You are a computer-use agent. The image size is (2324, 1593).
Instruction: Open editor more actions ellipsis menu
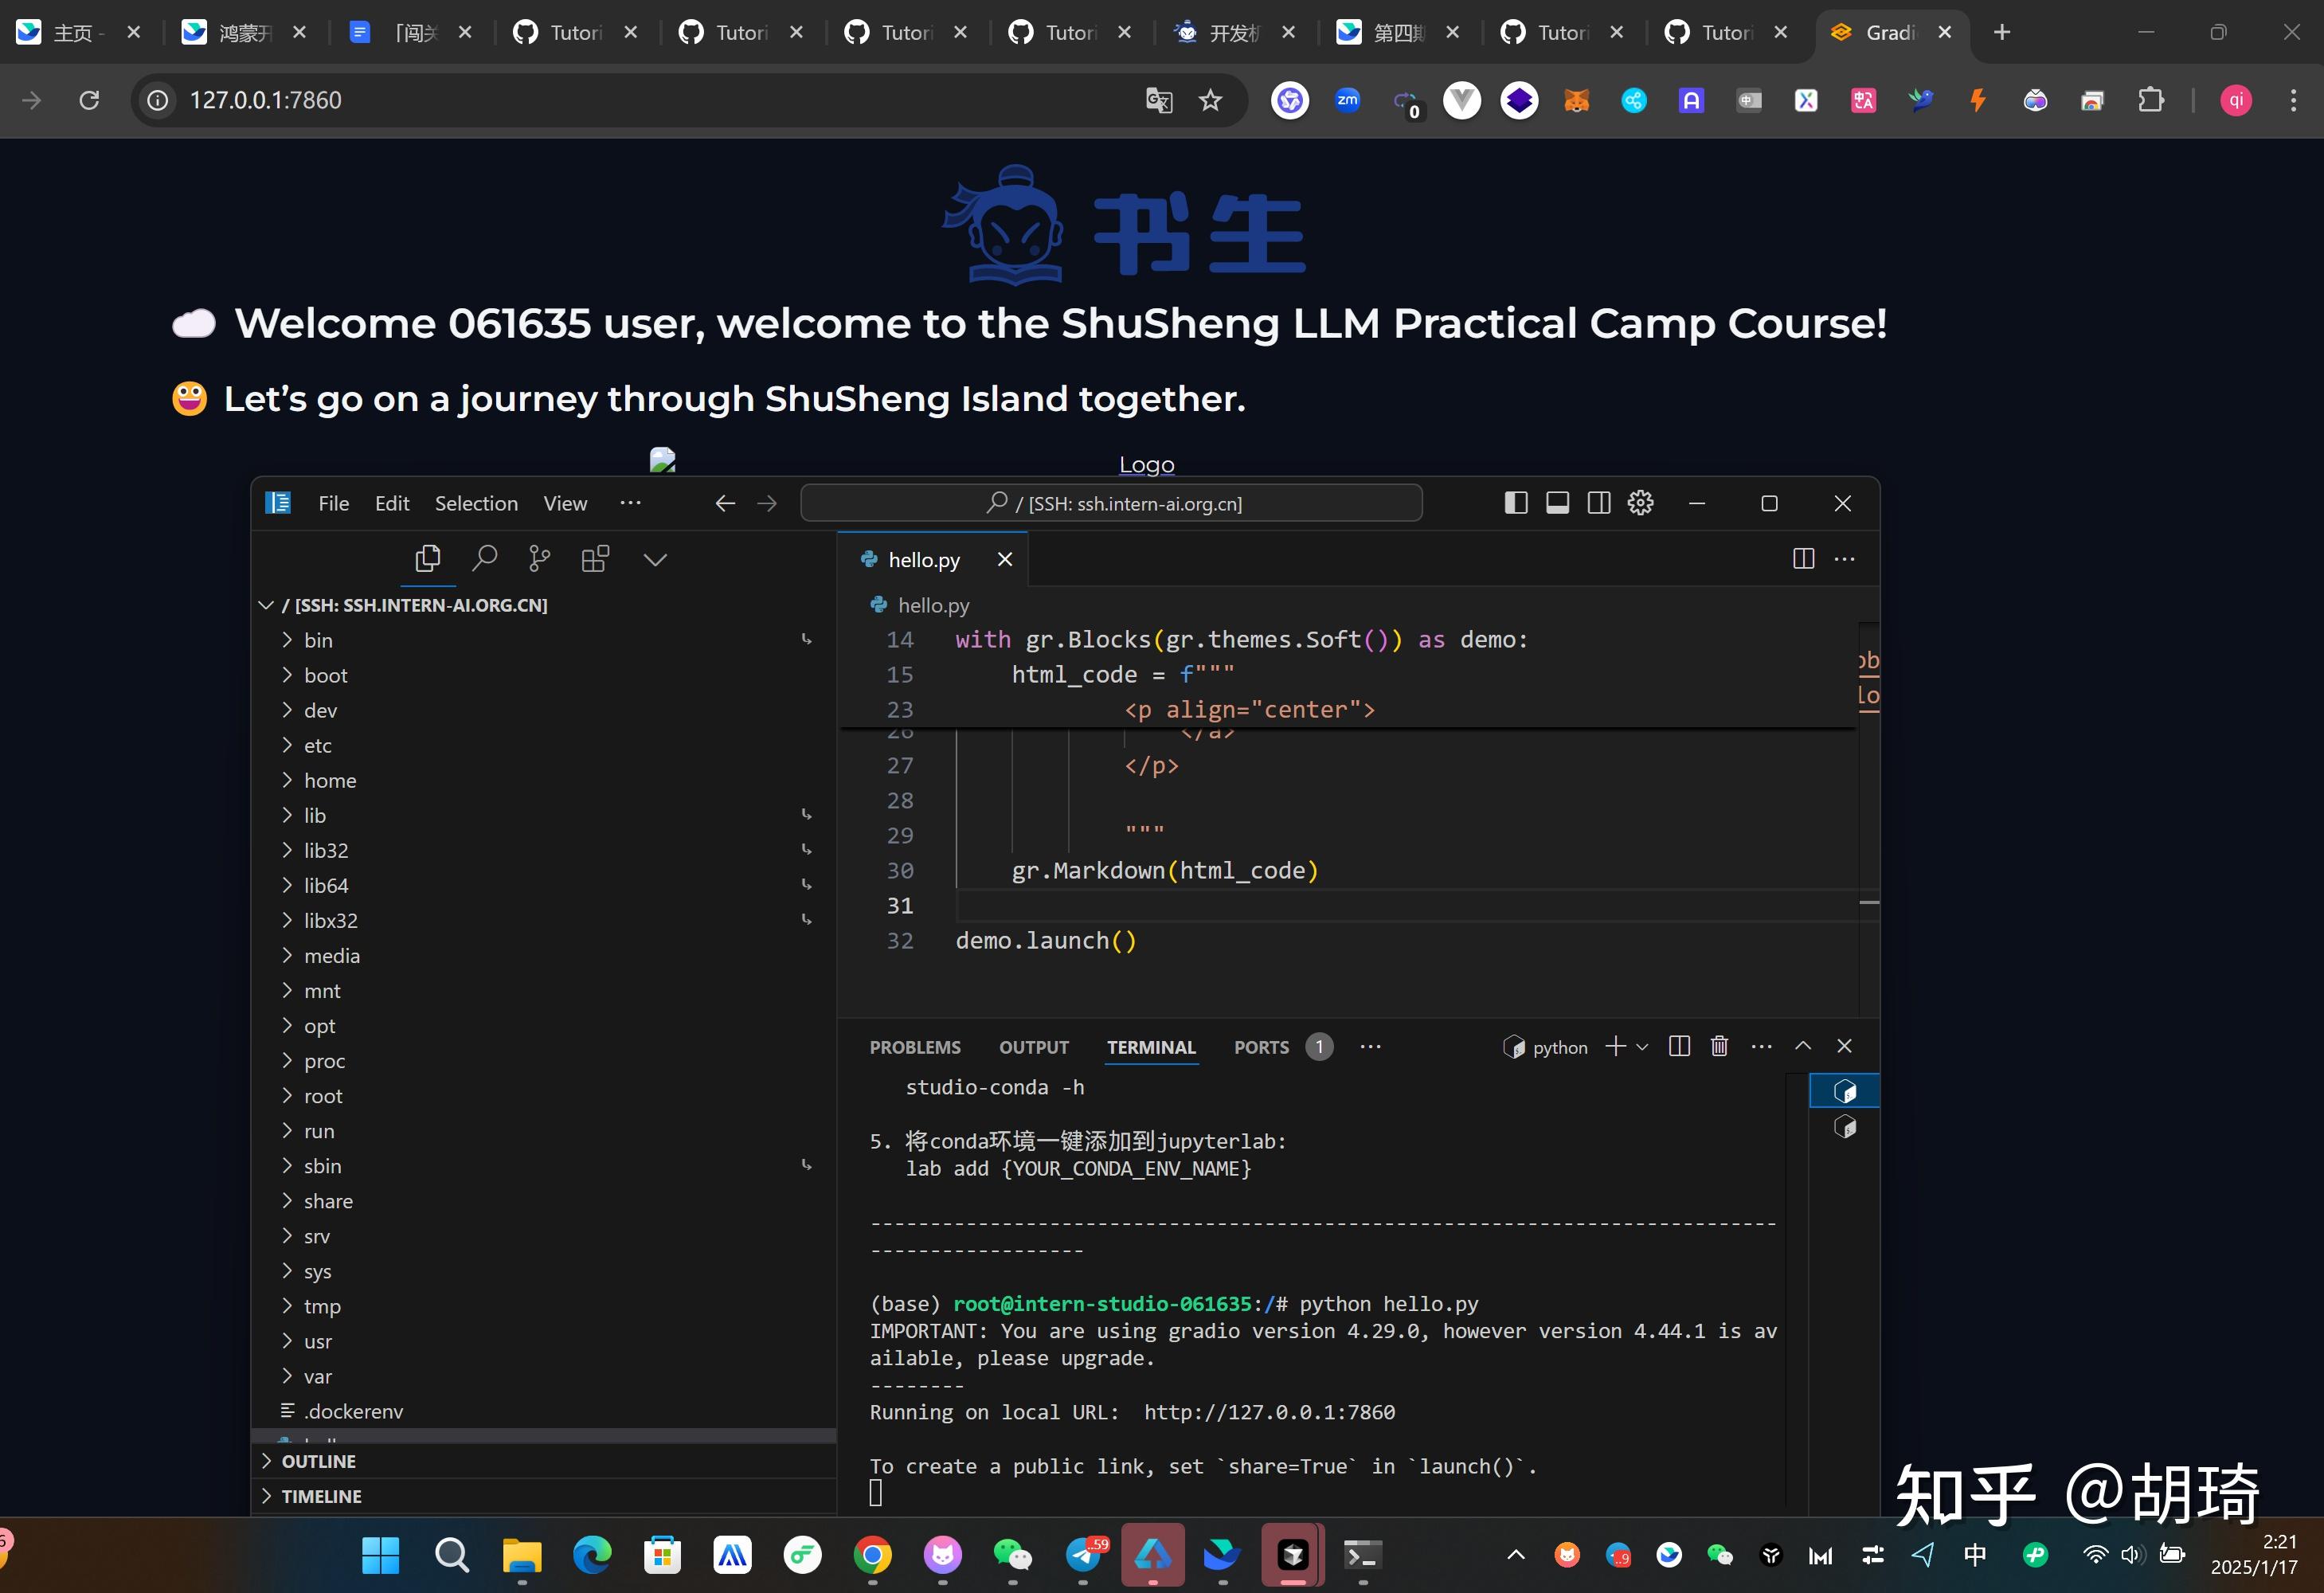click(1845, 559)
